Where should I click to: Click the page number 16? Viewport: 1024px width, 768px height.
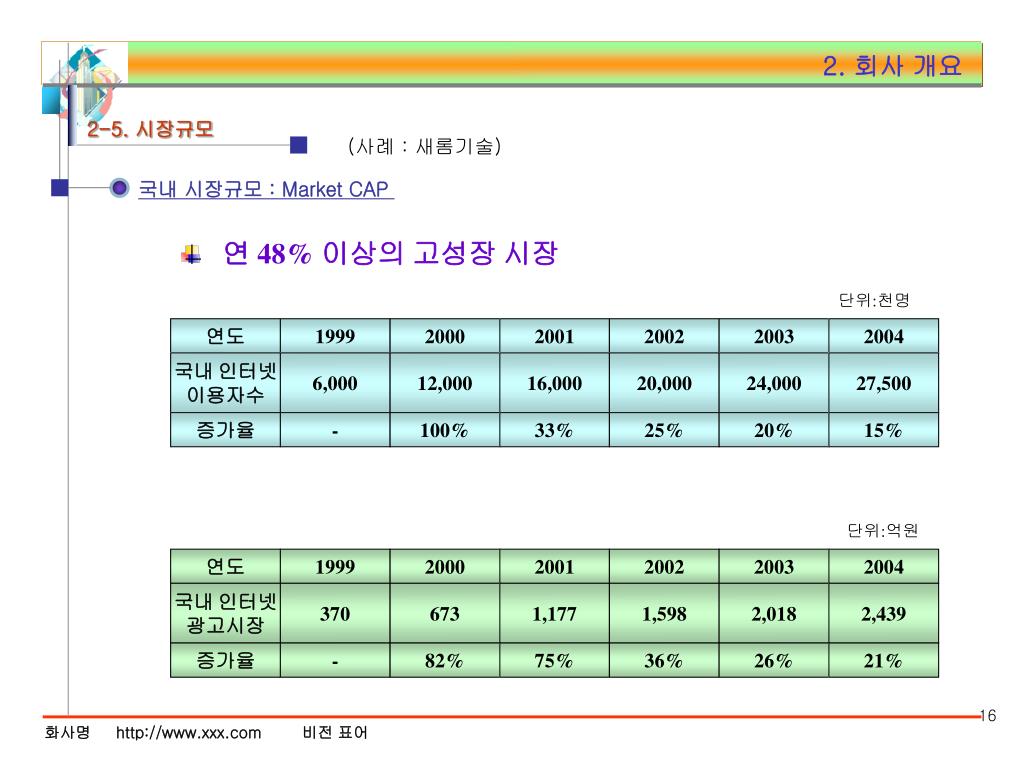pos(988,716)
